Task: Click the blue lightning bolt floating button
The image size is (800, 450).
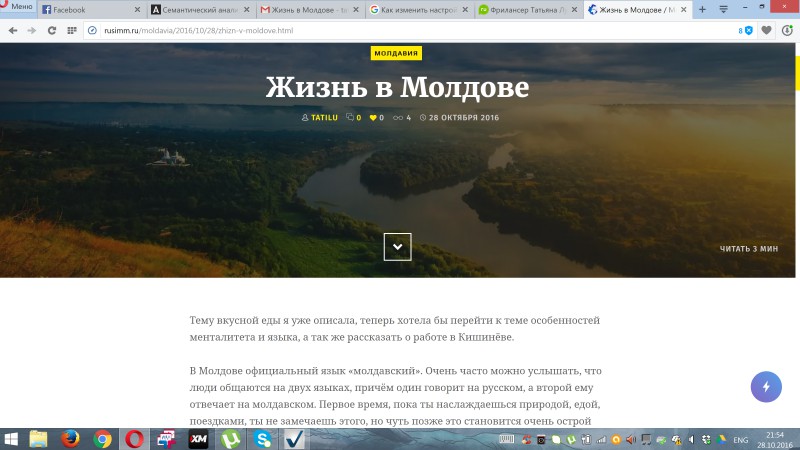Action: click(x=766, y=387)
